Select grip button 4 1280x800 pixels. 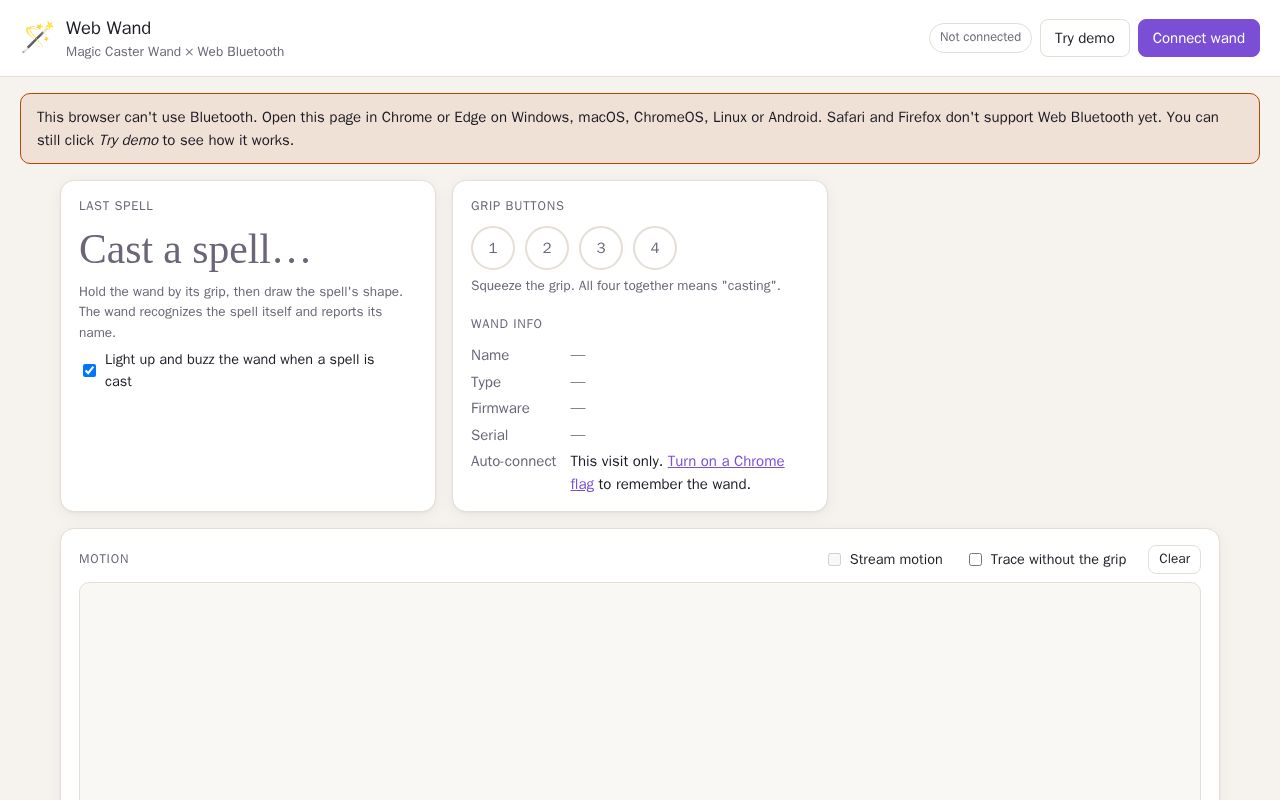coord(655,248)
